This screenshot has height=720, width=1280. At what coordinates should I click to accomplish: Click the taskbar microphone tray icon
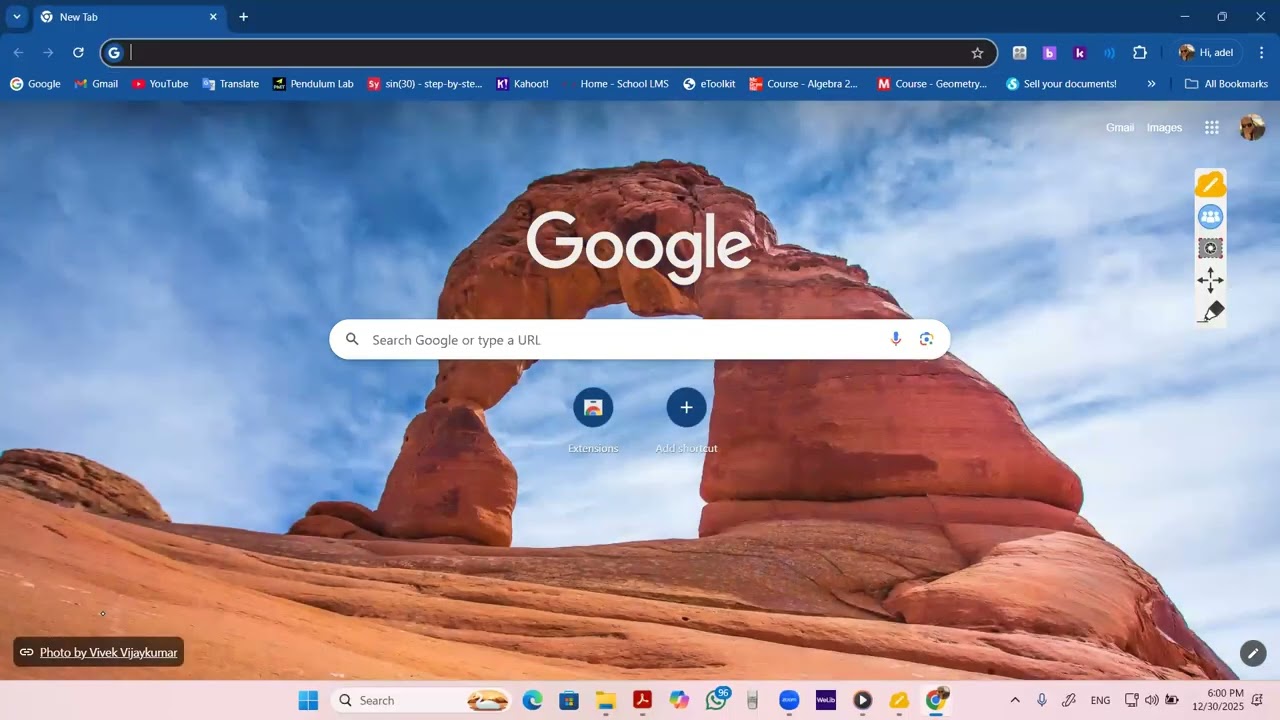(x=1042, y=700)
